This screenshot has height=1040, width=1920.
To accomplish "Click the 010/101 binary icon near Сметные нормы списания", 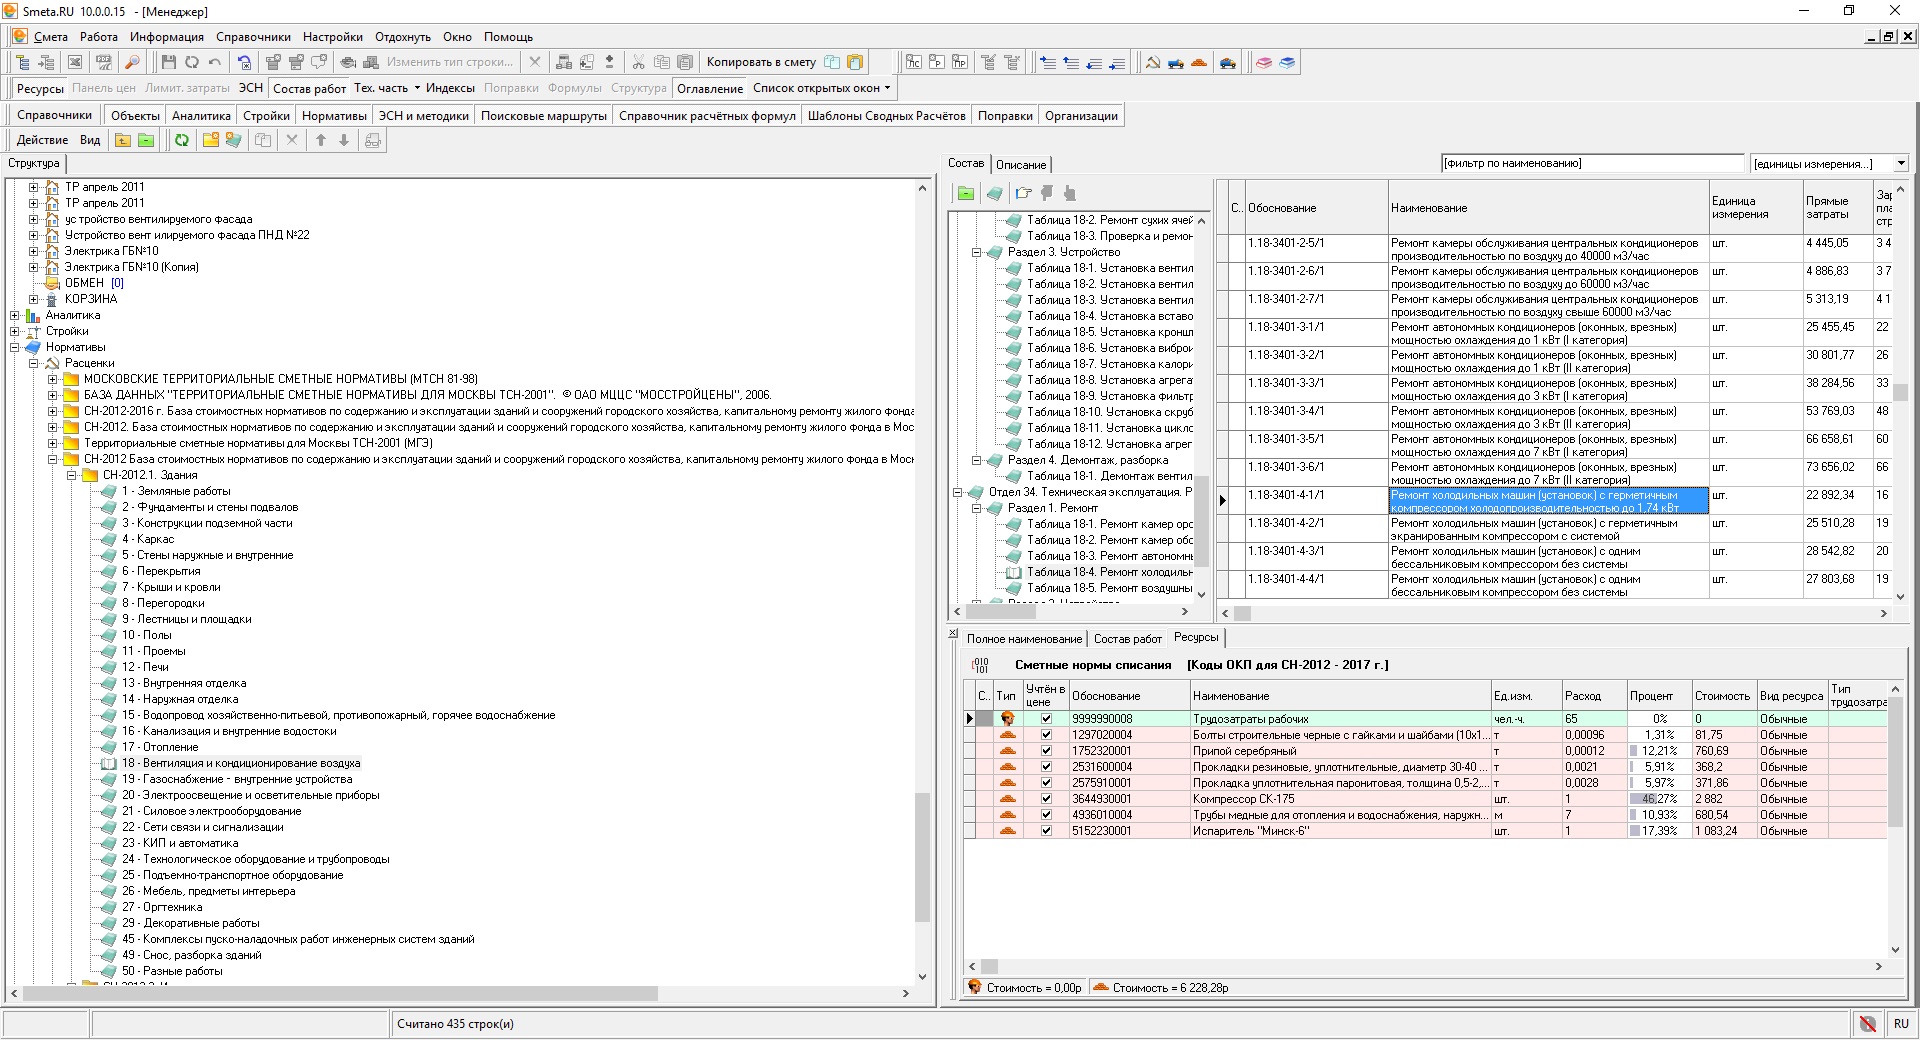I will [x=981, y=665].
